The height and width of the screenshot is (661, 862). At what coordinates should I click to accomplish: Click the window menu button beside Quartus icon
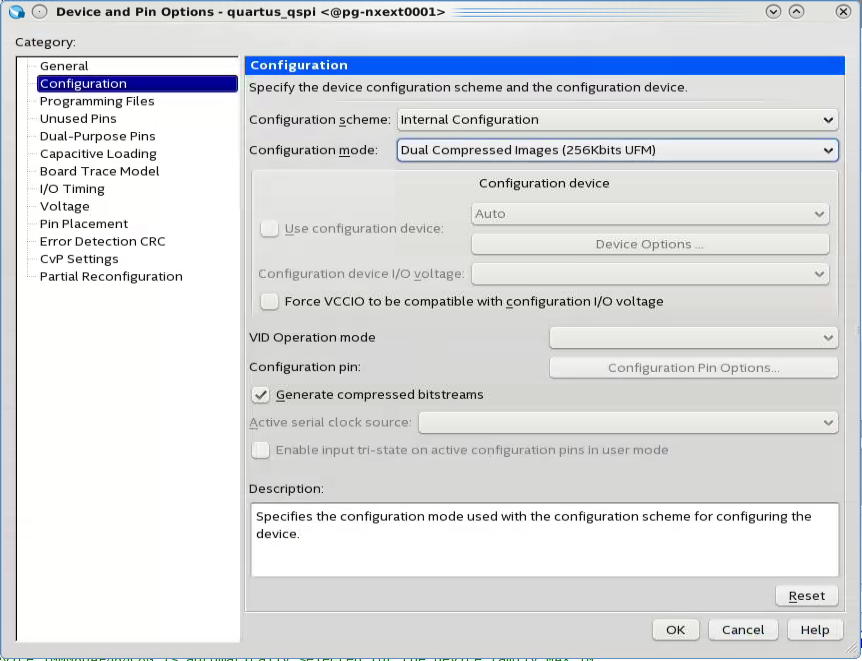(x=38, y=12)
